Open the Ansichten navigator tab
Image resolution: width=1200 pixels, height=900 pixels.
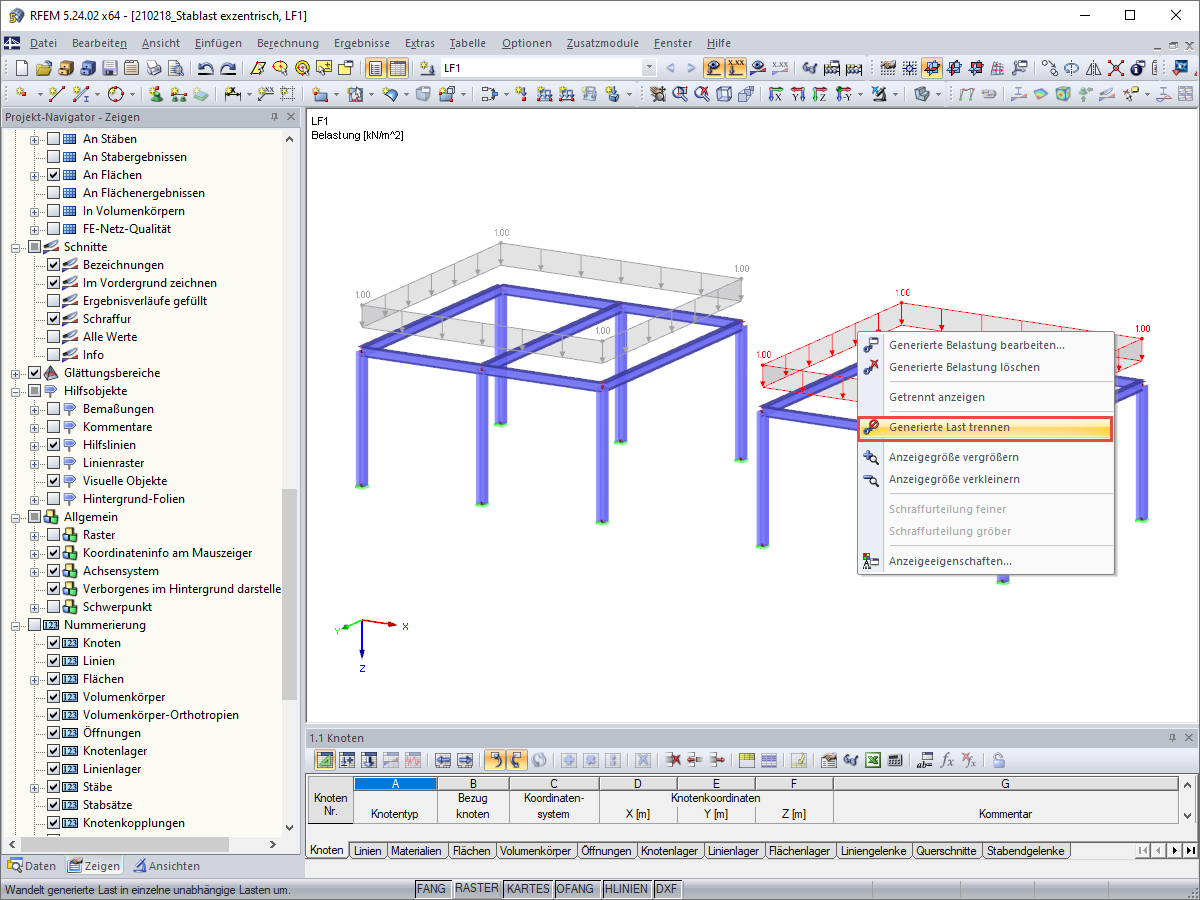pos(166,866)
